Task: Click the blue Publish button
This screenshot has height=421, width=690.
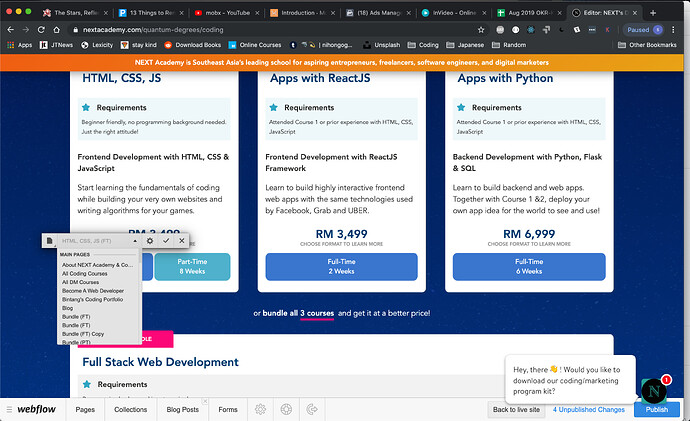Action: pos(657,410)
